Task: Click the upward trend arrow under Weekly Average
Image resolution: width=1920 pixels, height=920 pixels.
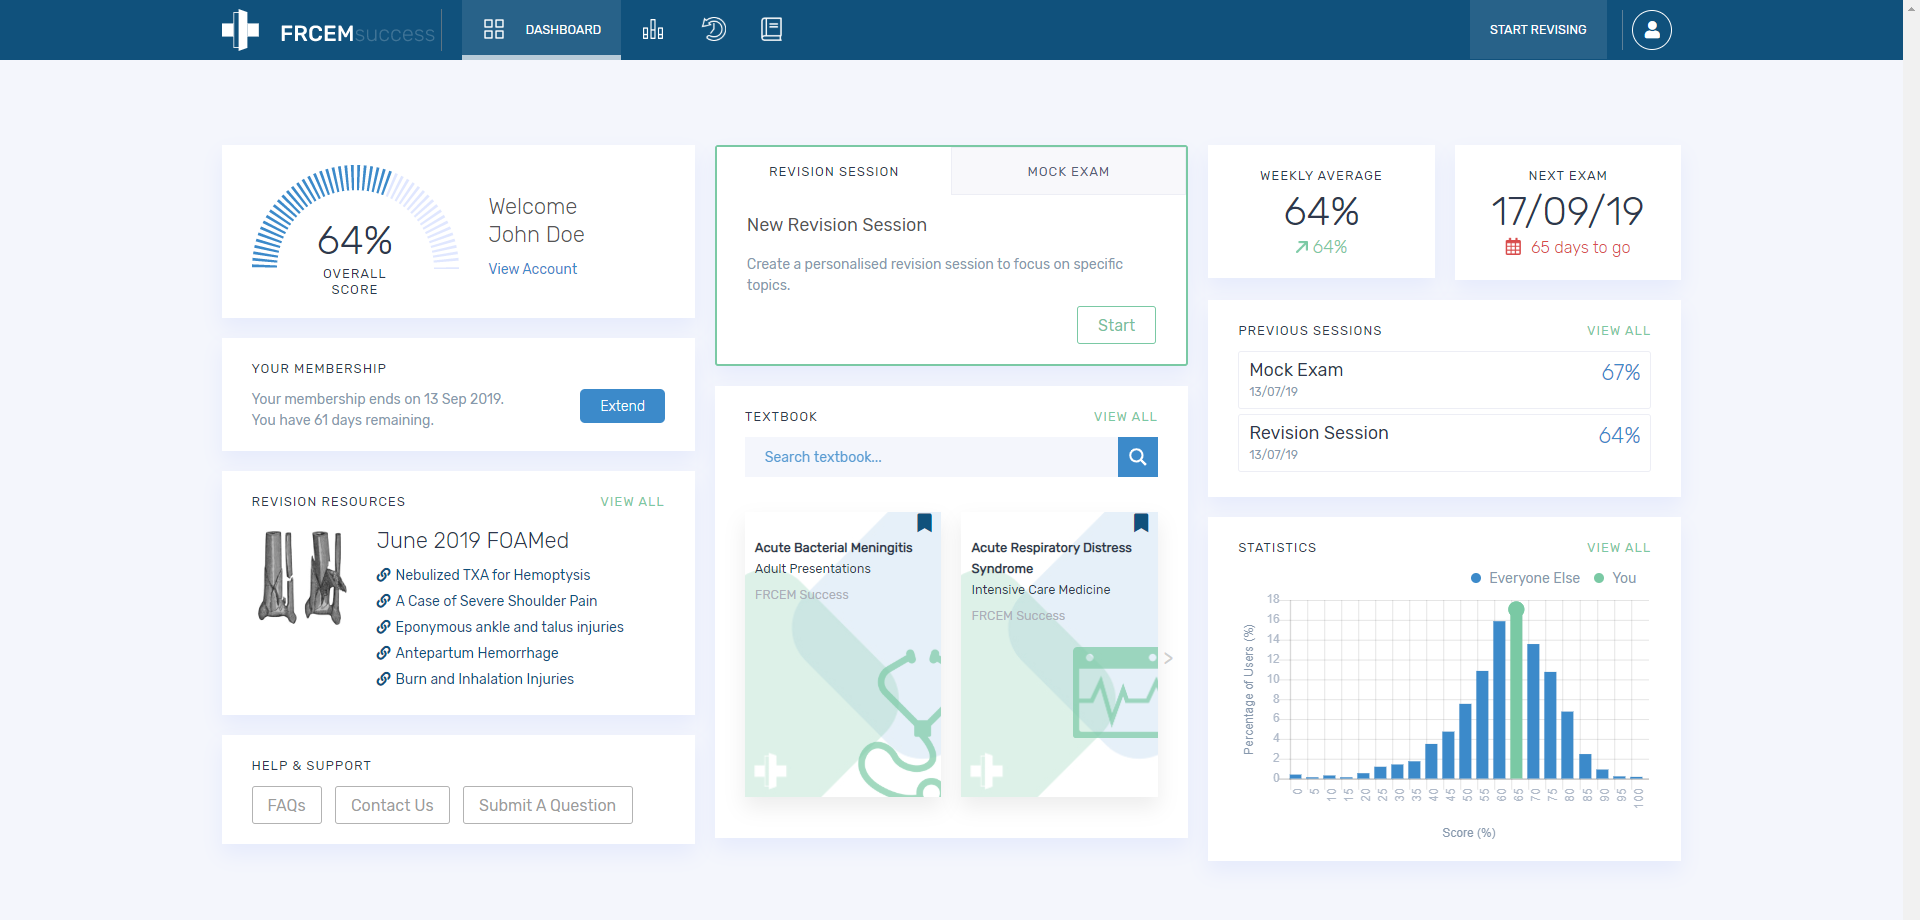Action: pyautogui.click(x=1301, y=247)
